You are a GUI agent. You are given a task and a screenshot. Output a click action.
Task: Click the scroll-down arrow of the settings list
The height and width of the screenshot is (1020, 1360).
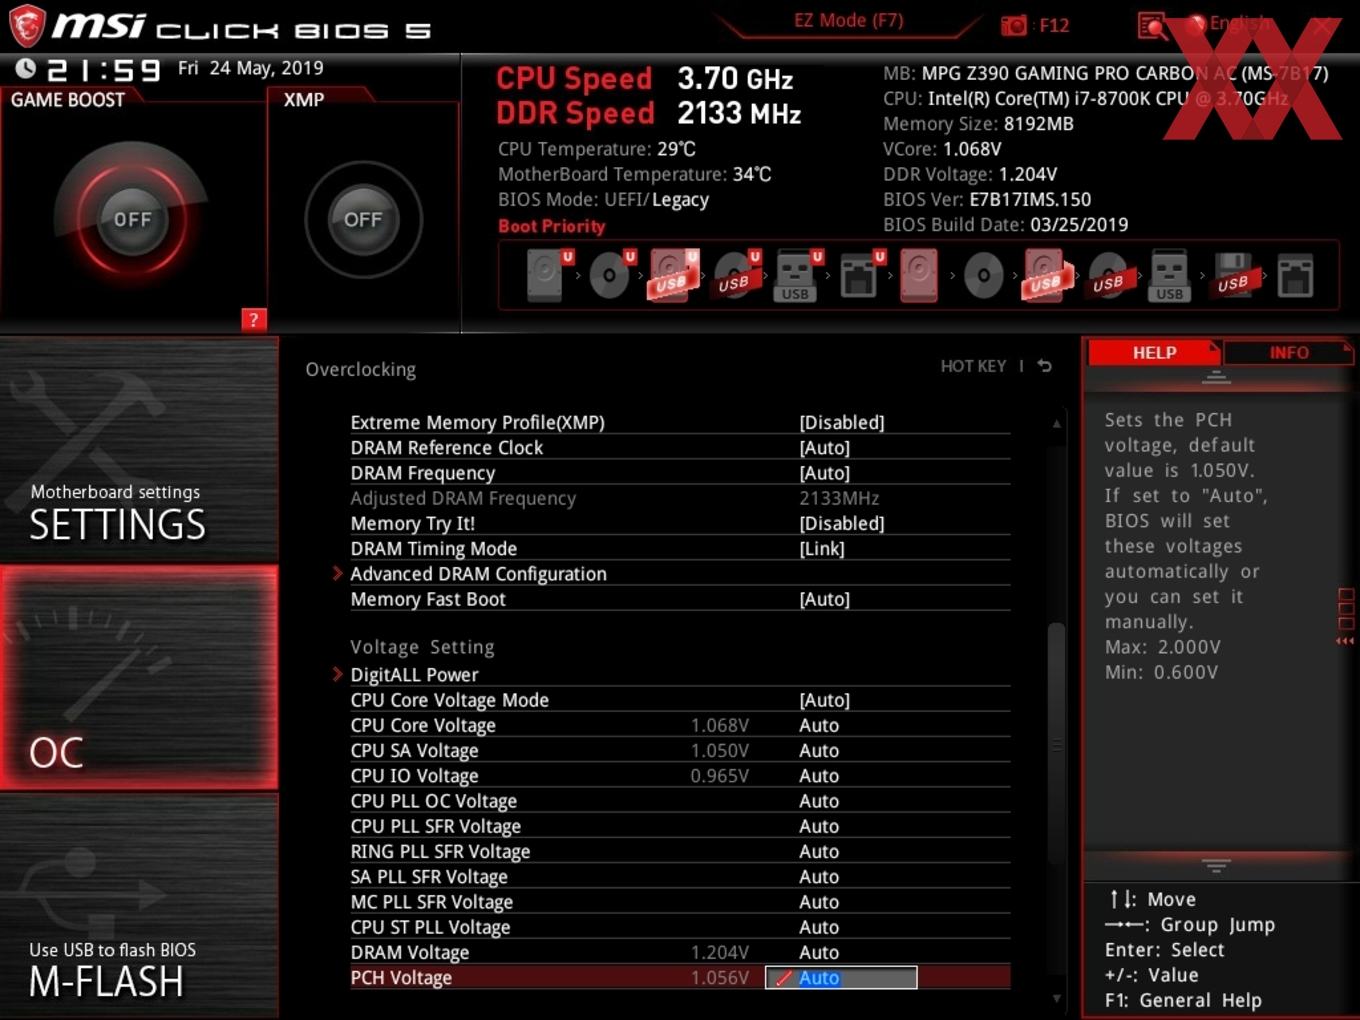[1056, 998]
